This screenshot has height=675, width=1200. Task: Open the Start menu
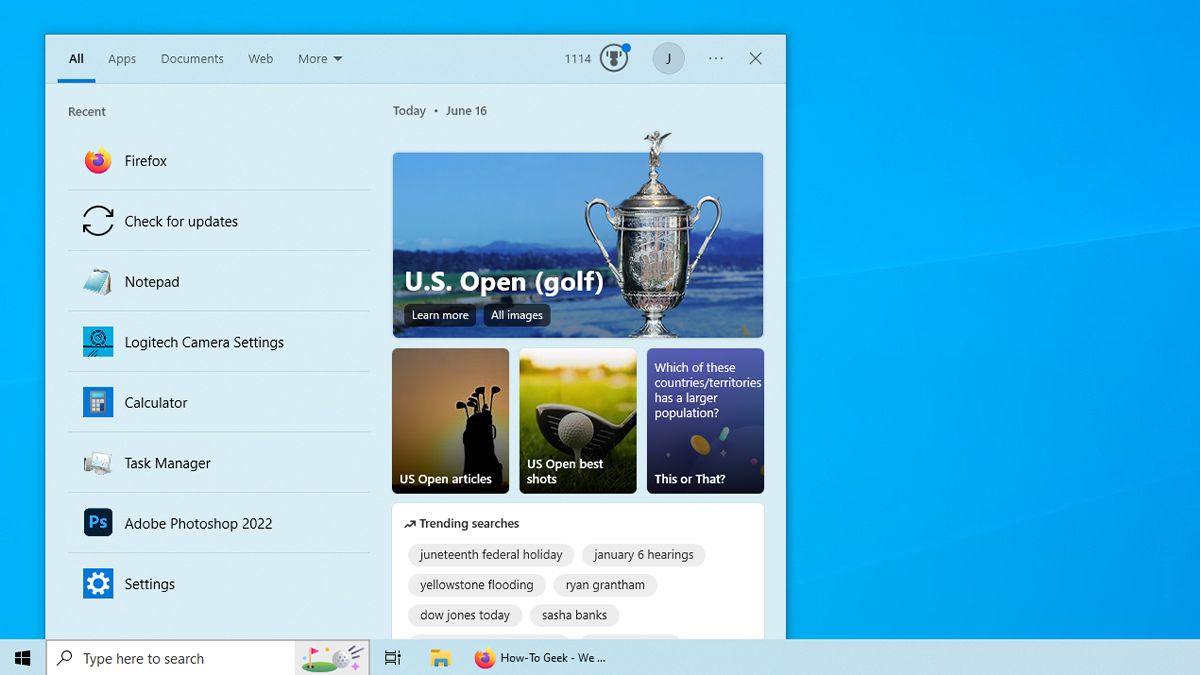[x=21, y=657]
